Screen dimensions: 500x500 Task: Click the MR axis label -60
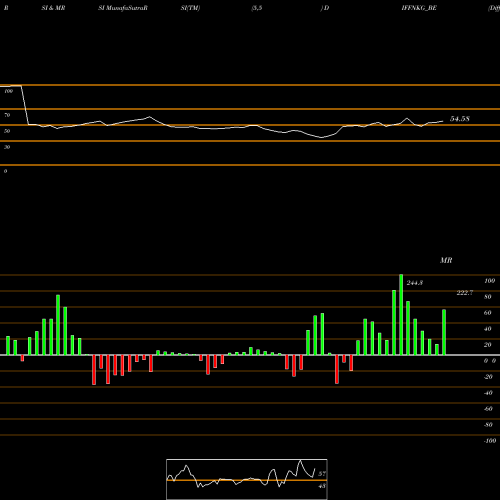(x=488, y=409)
